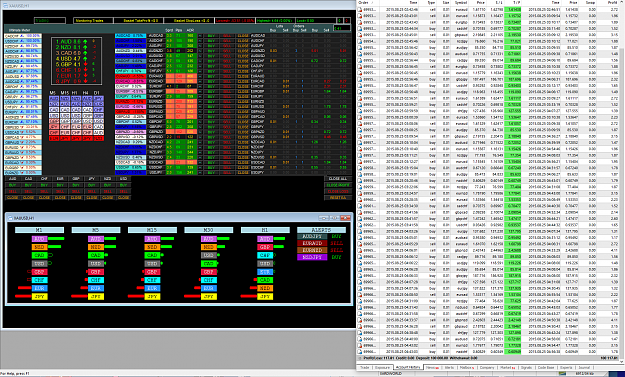Screen dimensions: 625x377
Task: Open the Exposure tab
Action: (382, 367)
